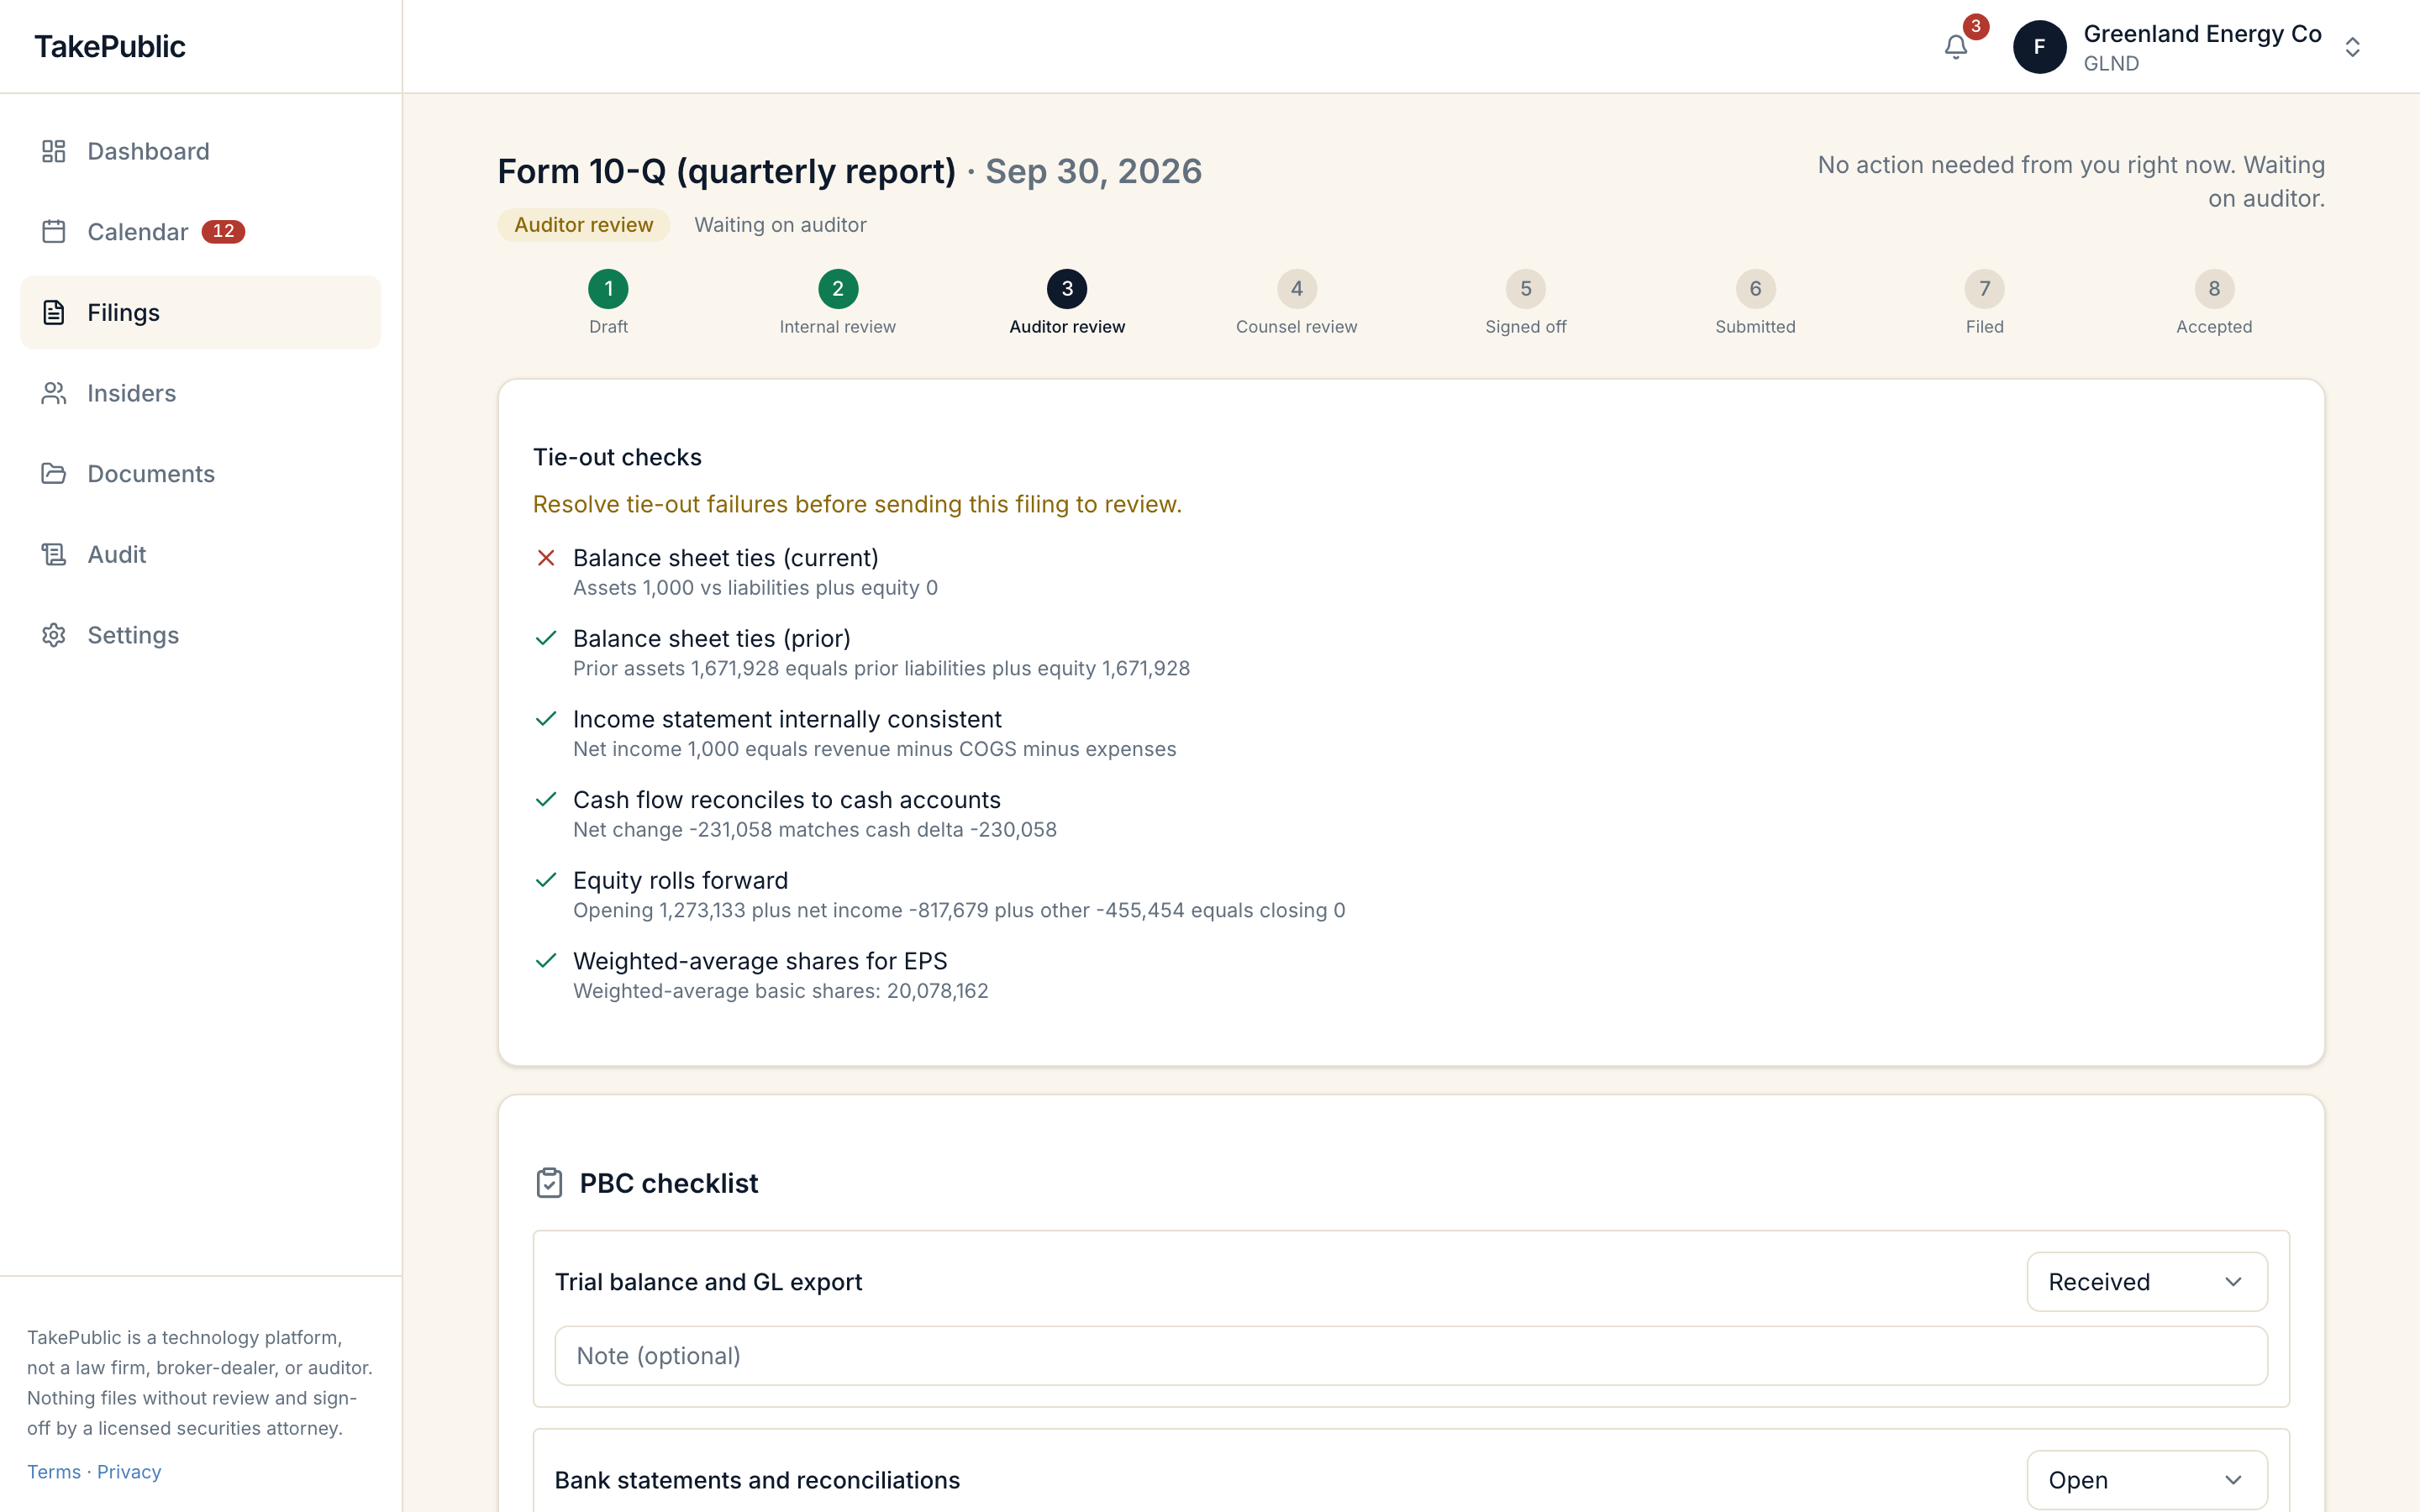Image resolution: width=2420 pixels, height=1512 pixels.
Task: Click the checkmark for Cash flow reconciles
Action: [x=546, y=799]
